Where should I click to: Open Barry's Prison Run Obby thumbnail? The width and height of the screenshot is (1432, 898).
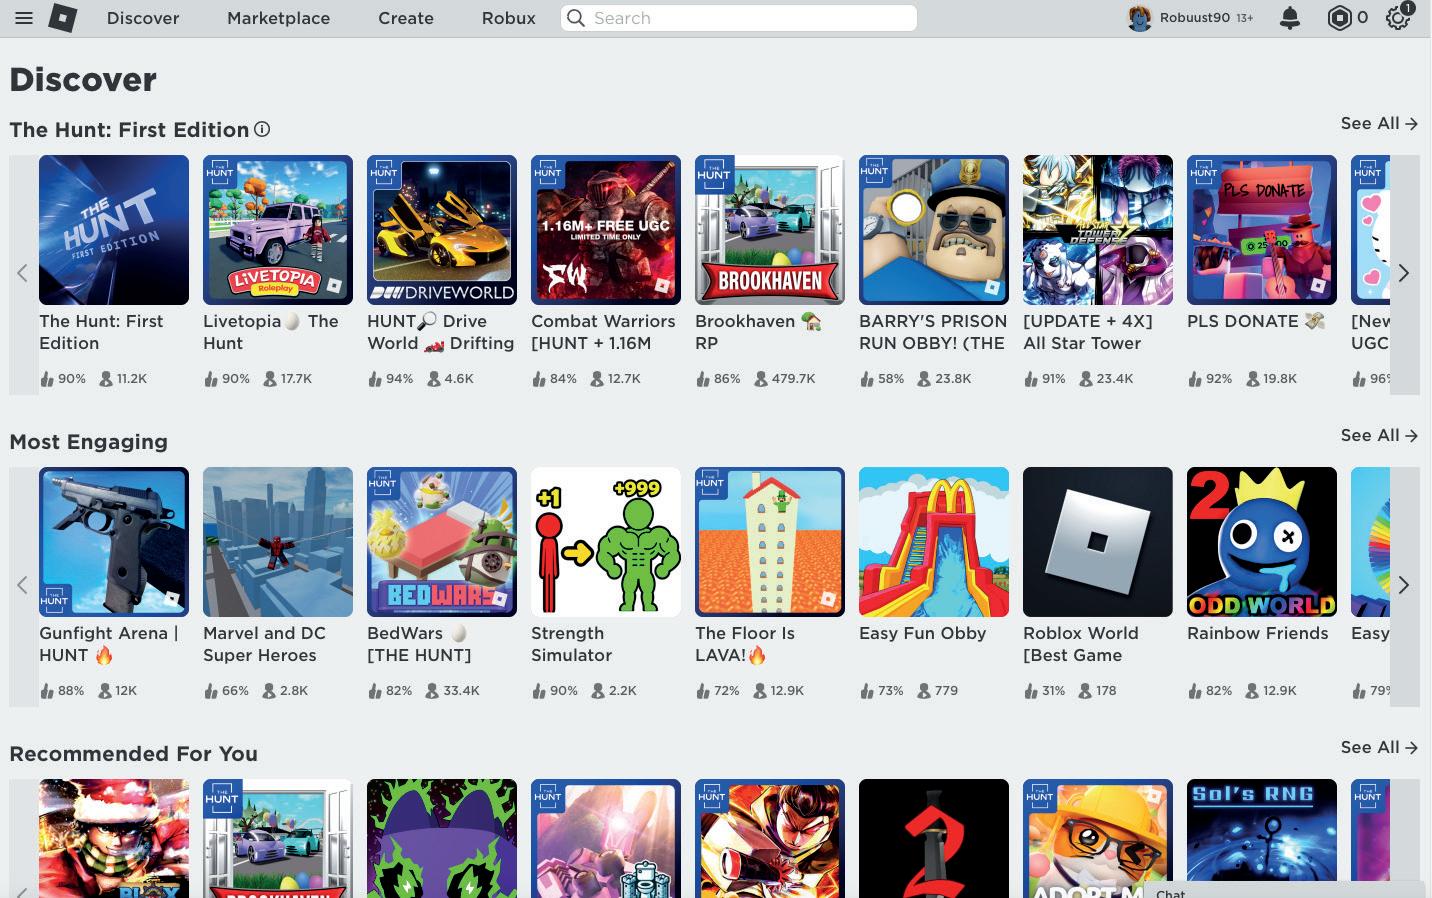coord(934,230)
